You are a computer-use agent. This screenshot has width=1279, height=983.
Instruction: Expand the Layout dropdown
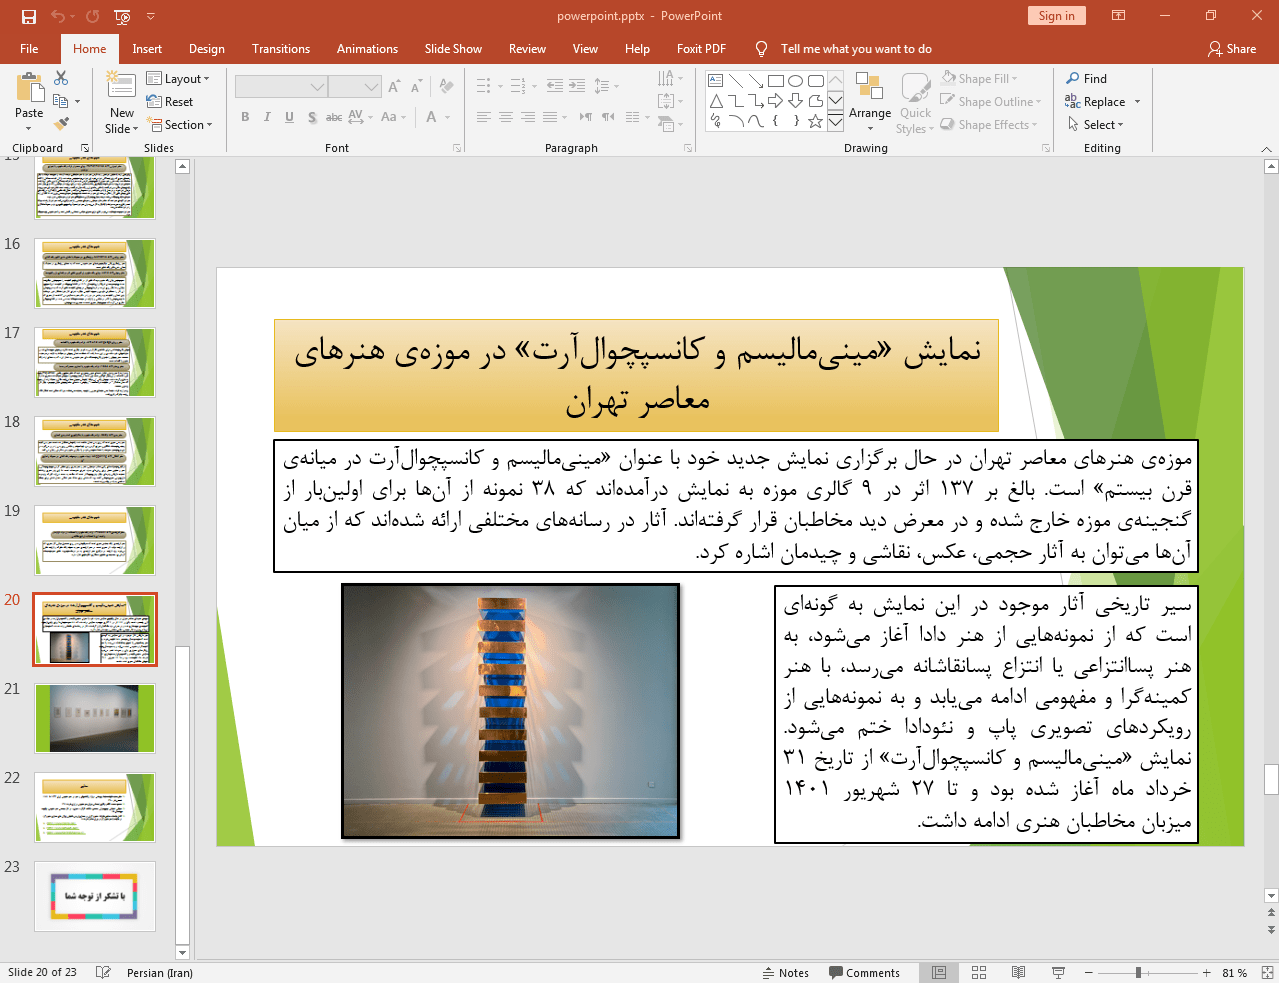click(x=178, y=79)
